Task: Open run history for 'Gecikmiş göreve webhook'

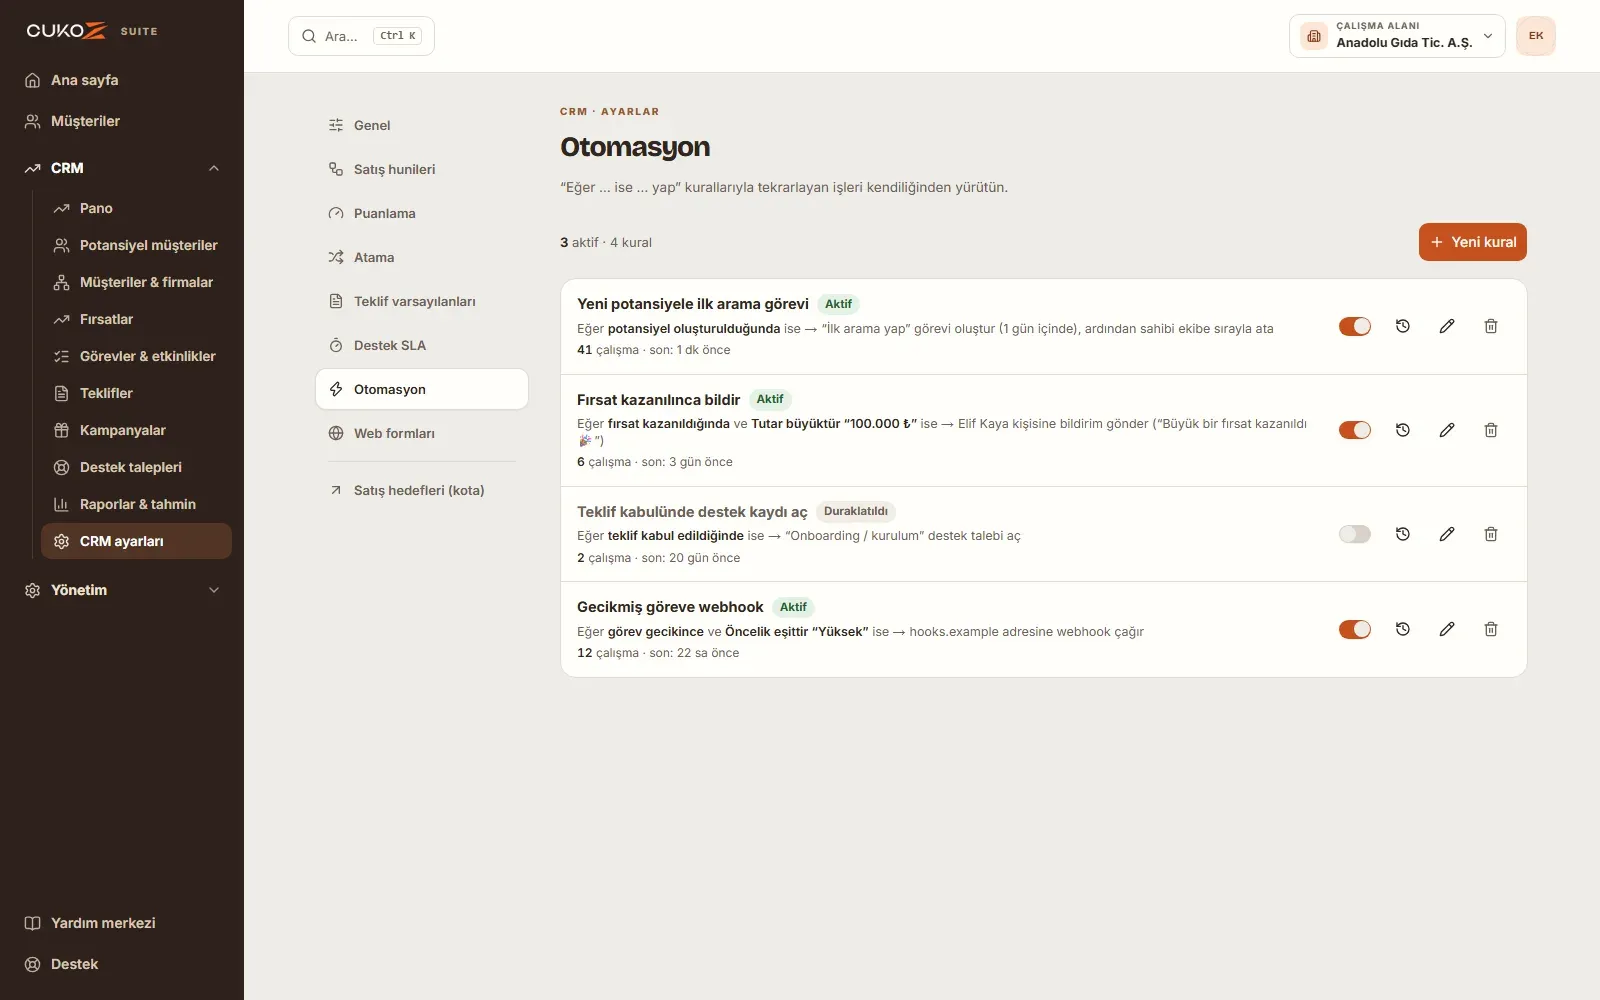Action: (1403, 629)
